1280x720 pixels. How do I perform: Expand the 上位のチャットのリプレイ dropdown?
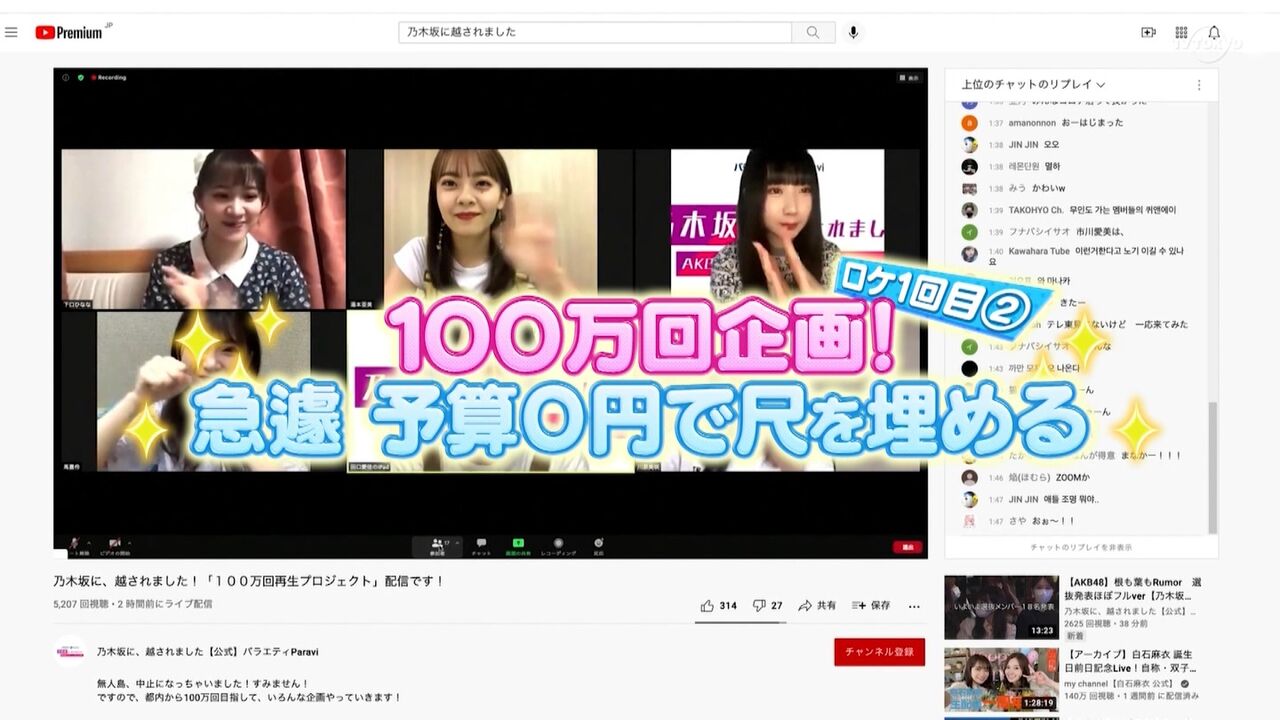[x=1033, y=85]
